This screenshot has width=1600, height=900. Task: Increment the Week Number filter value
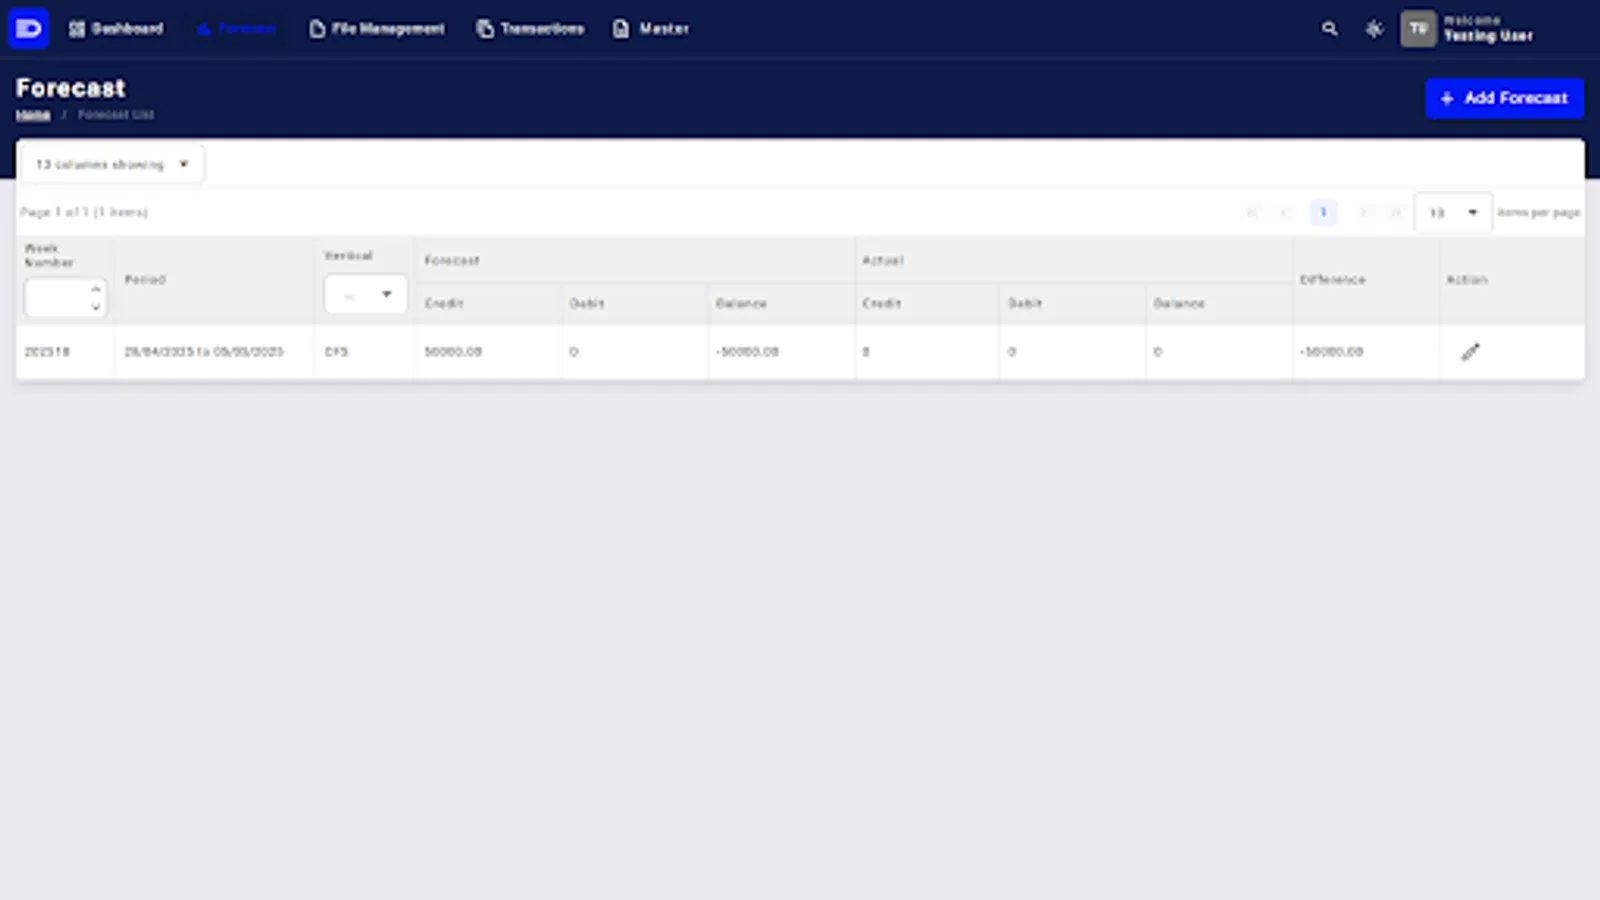[x=95, y=288]
